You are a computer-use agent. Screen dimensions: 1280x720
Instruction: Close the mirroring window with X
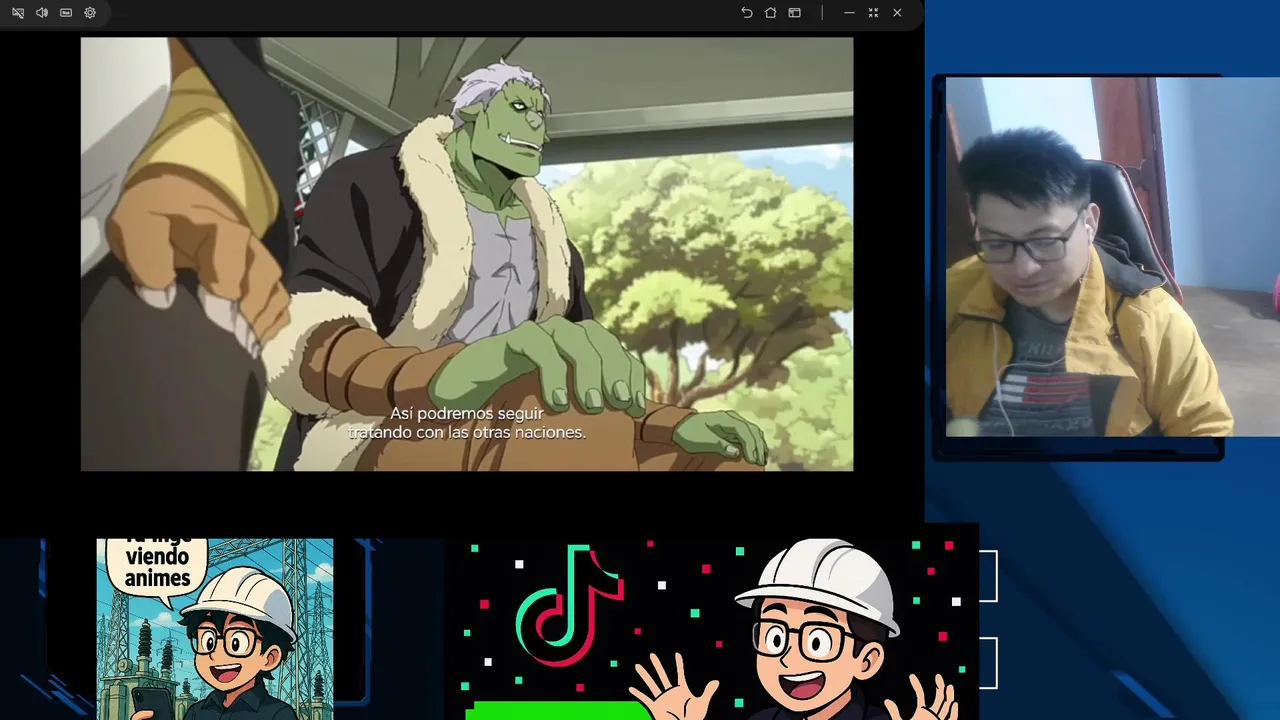pyautogui.click(x=897, y=13)
